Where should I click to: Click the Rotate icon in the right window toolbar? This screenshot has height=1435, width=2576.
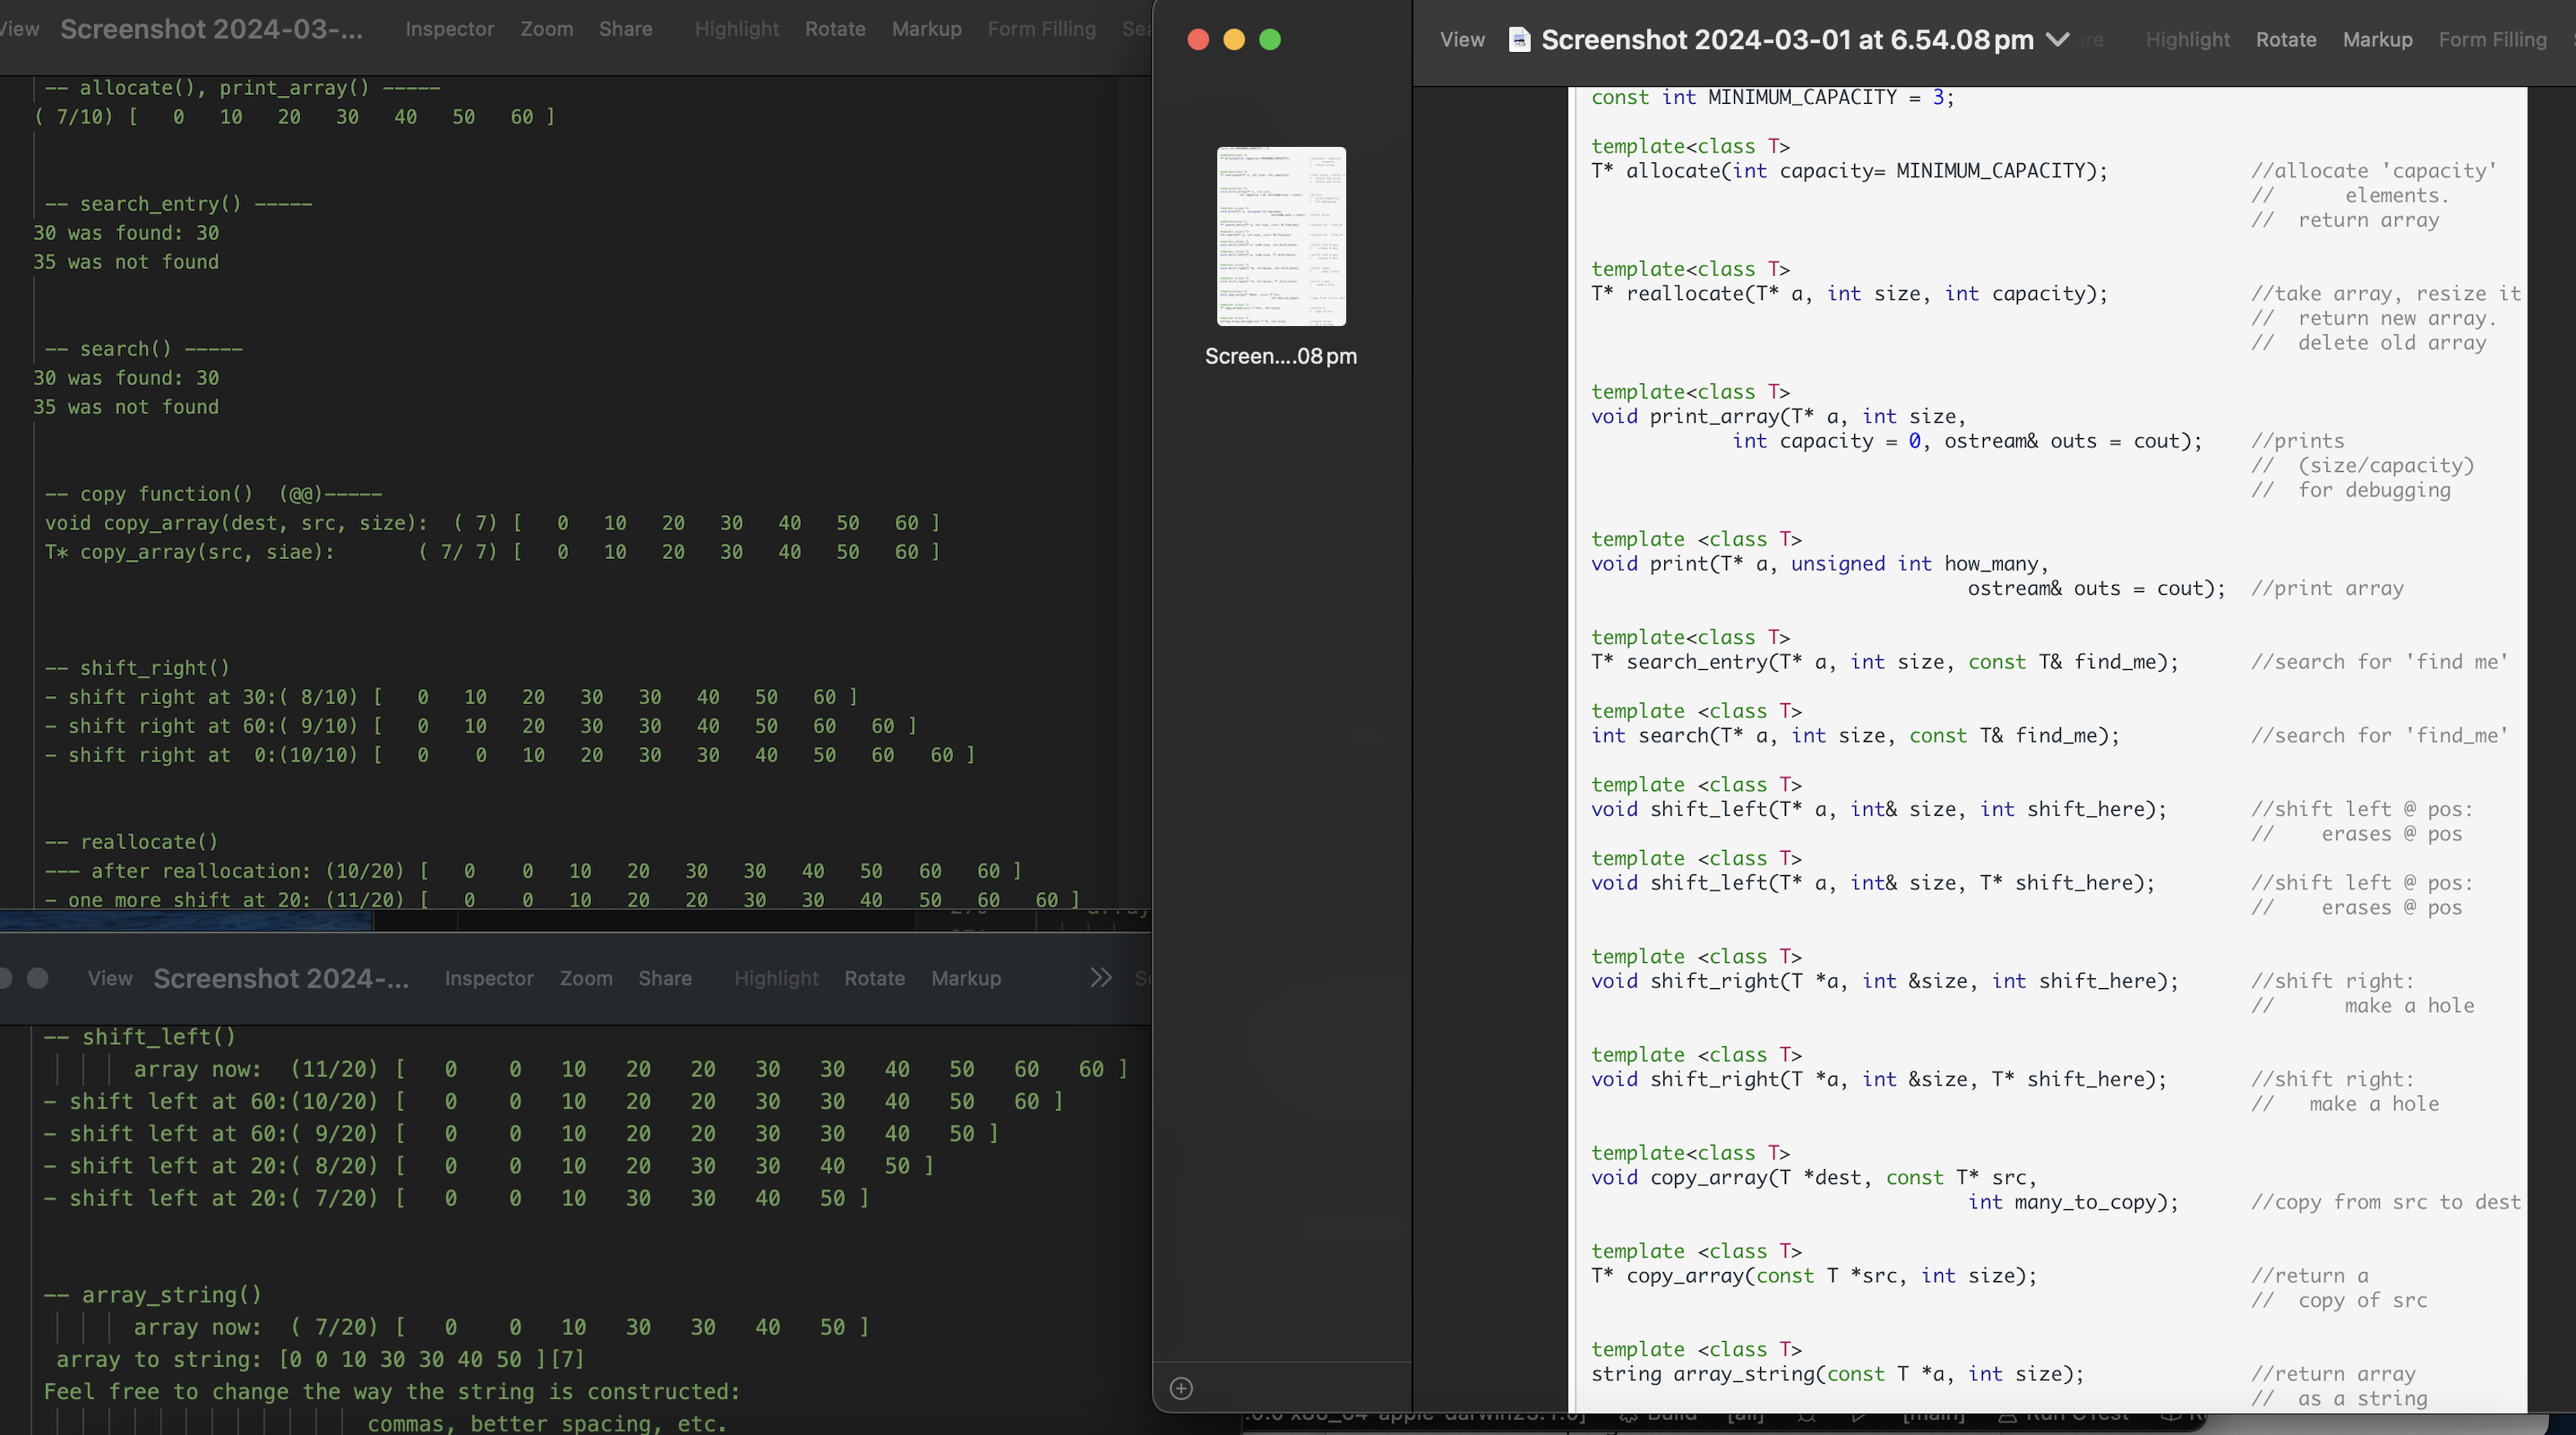(2286, 40)
